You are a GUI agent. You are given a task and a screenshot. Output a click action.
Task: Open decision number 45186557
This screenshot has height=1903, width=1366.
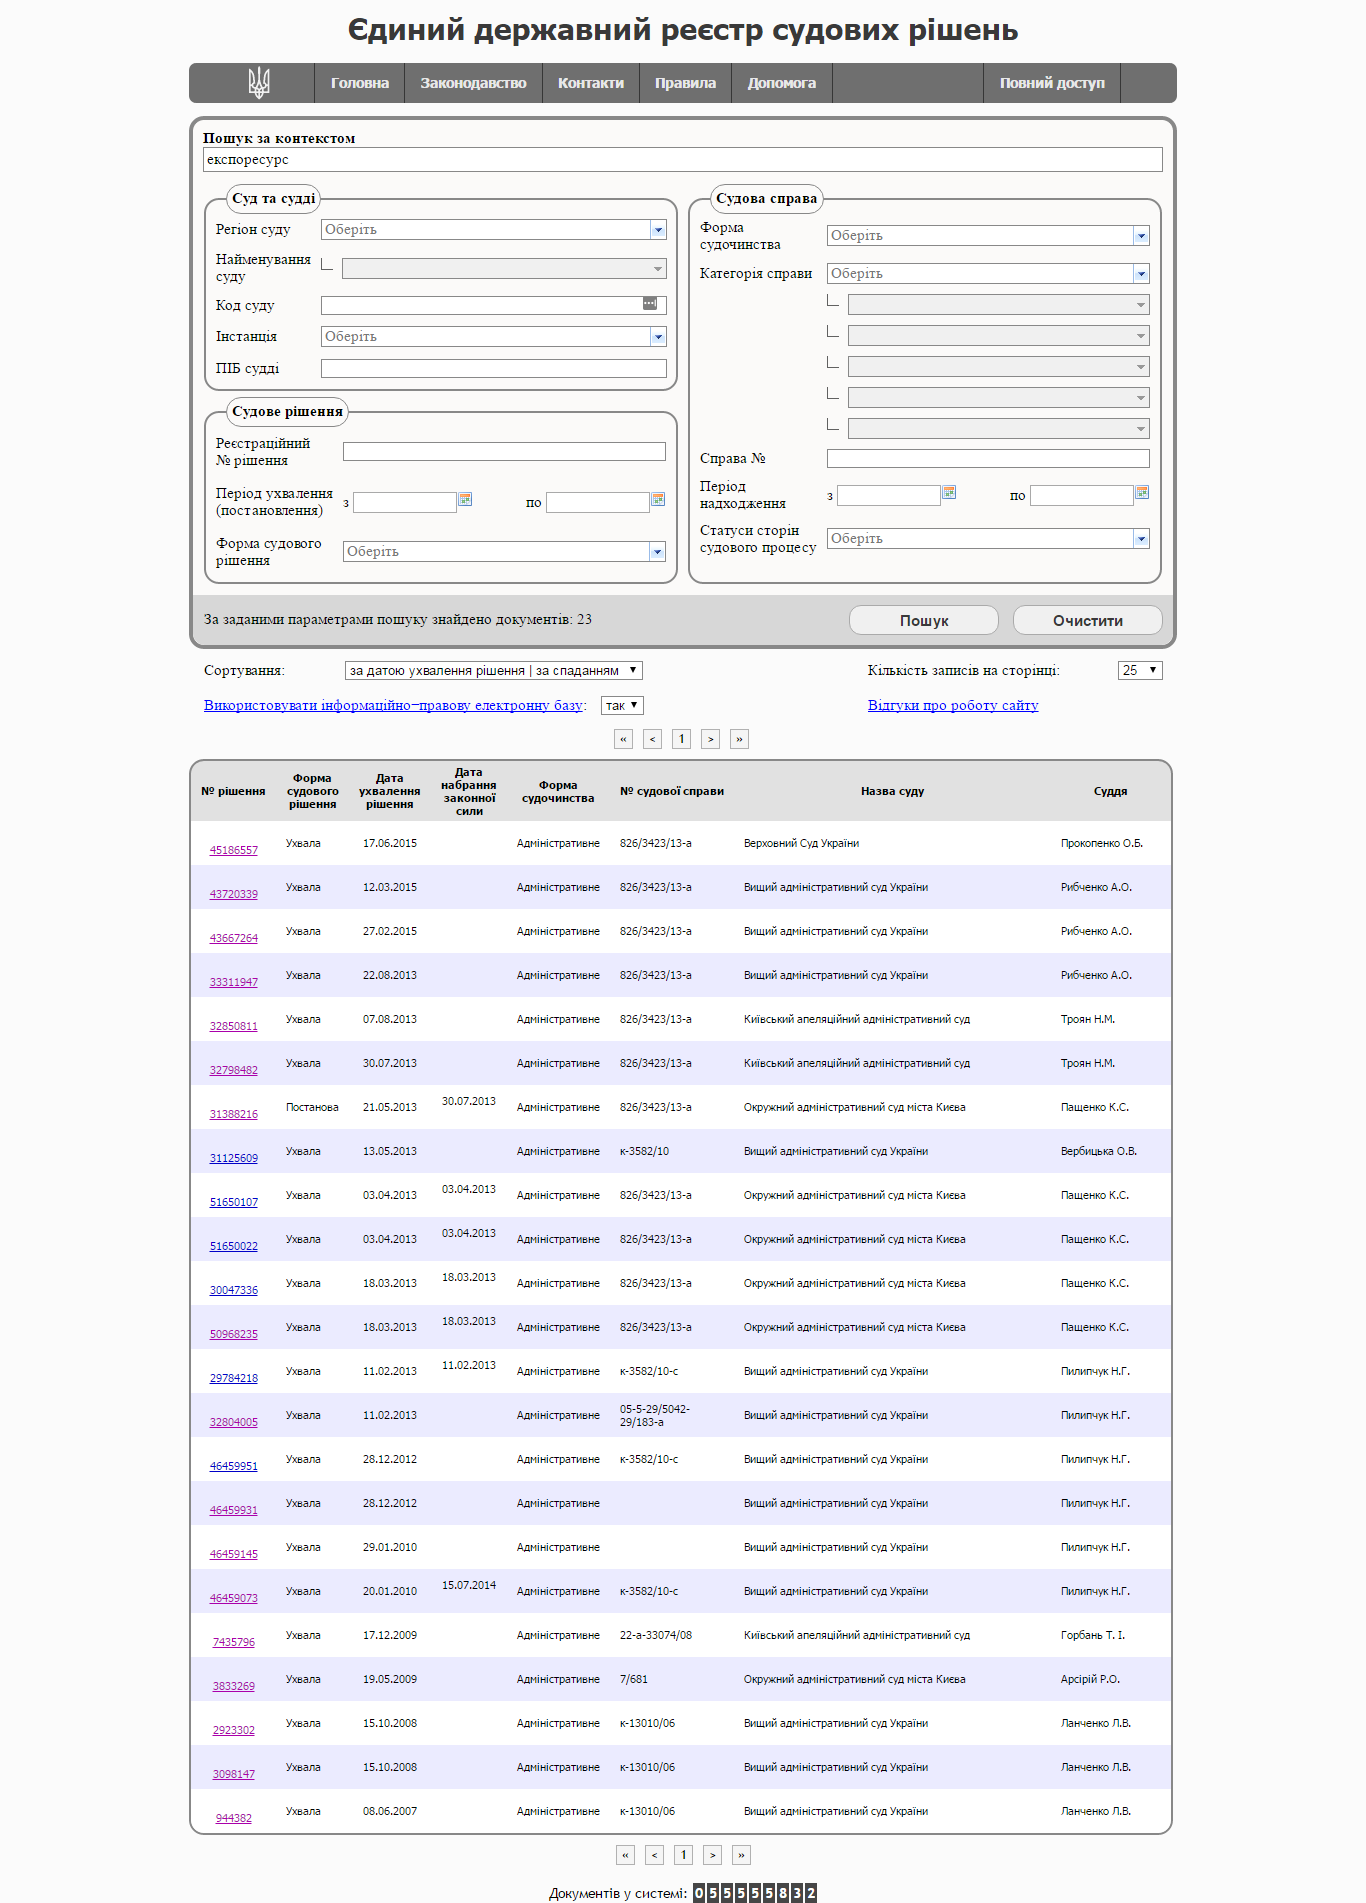click(234, 851)
